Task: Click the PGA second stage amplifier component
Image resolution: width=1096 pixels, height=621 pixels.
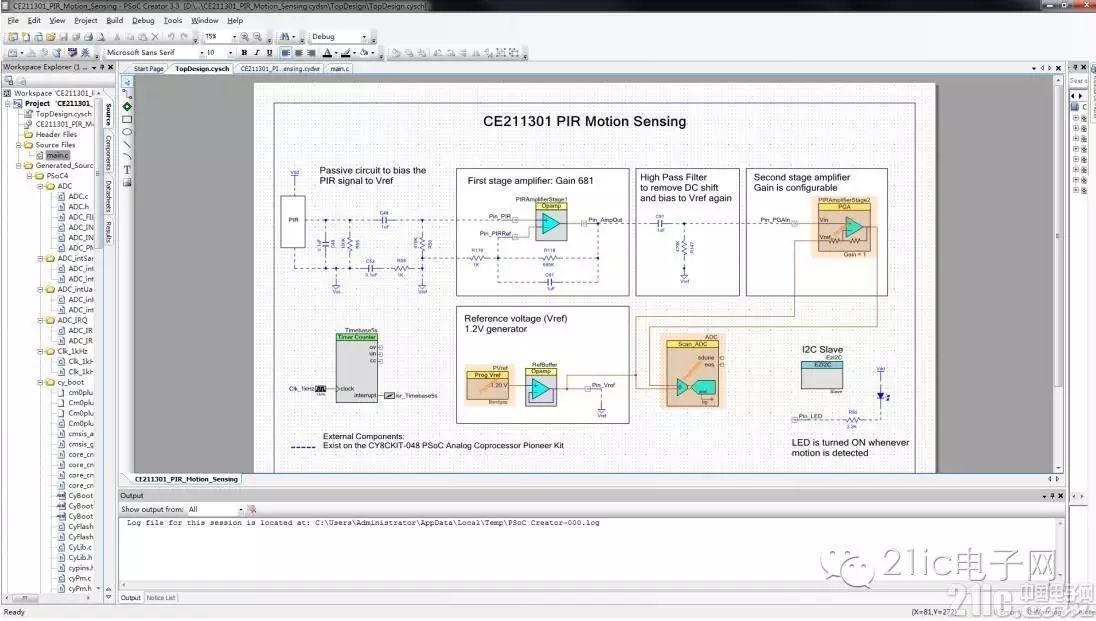Action: [x=844, y=228]
